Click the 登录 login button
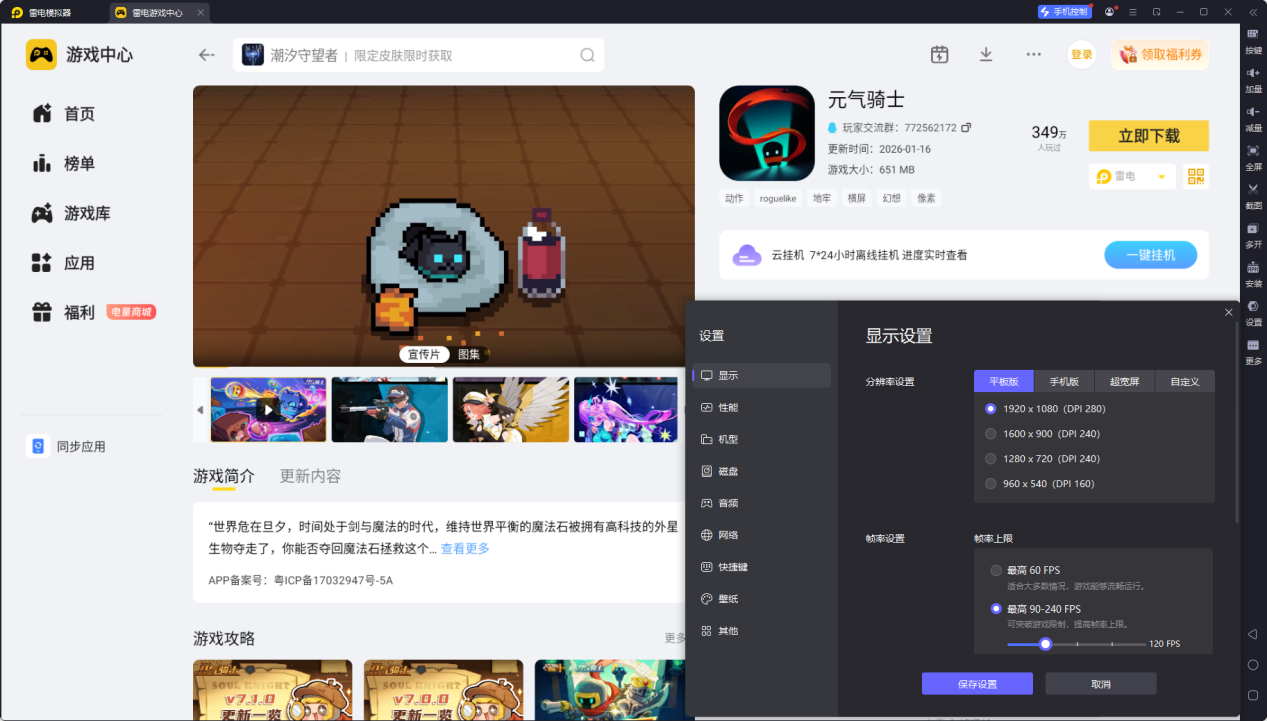This screenshot has width=1267, height=721. (1082, 55)
